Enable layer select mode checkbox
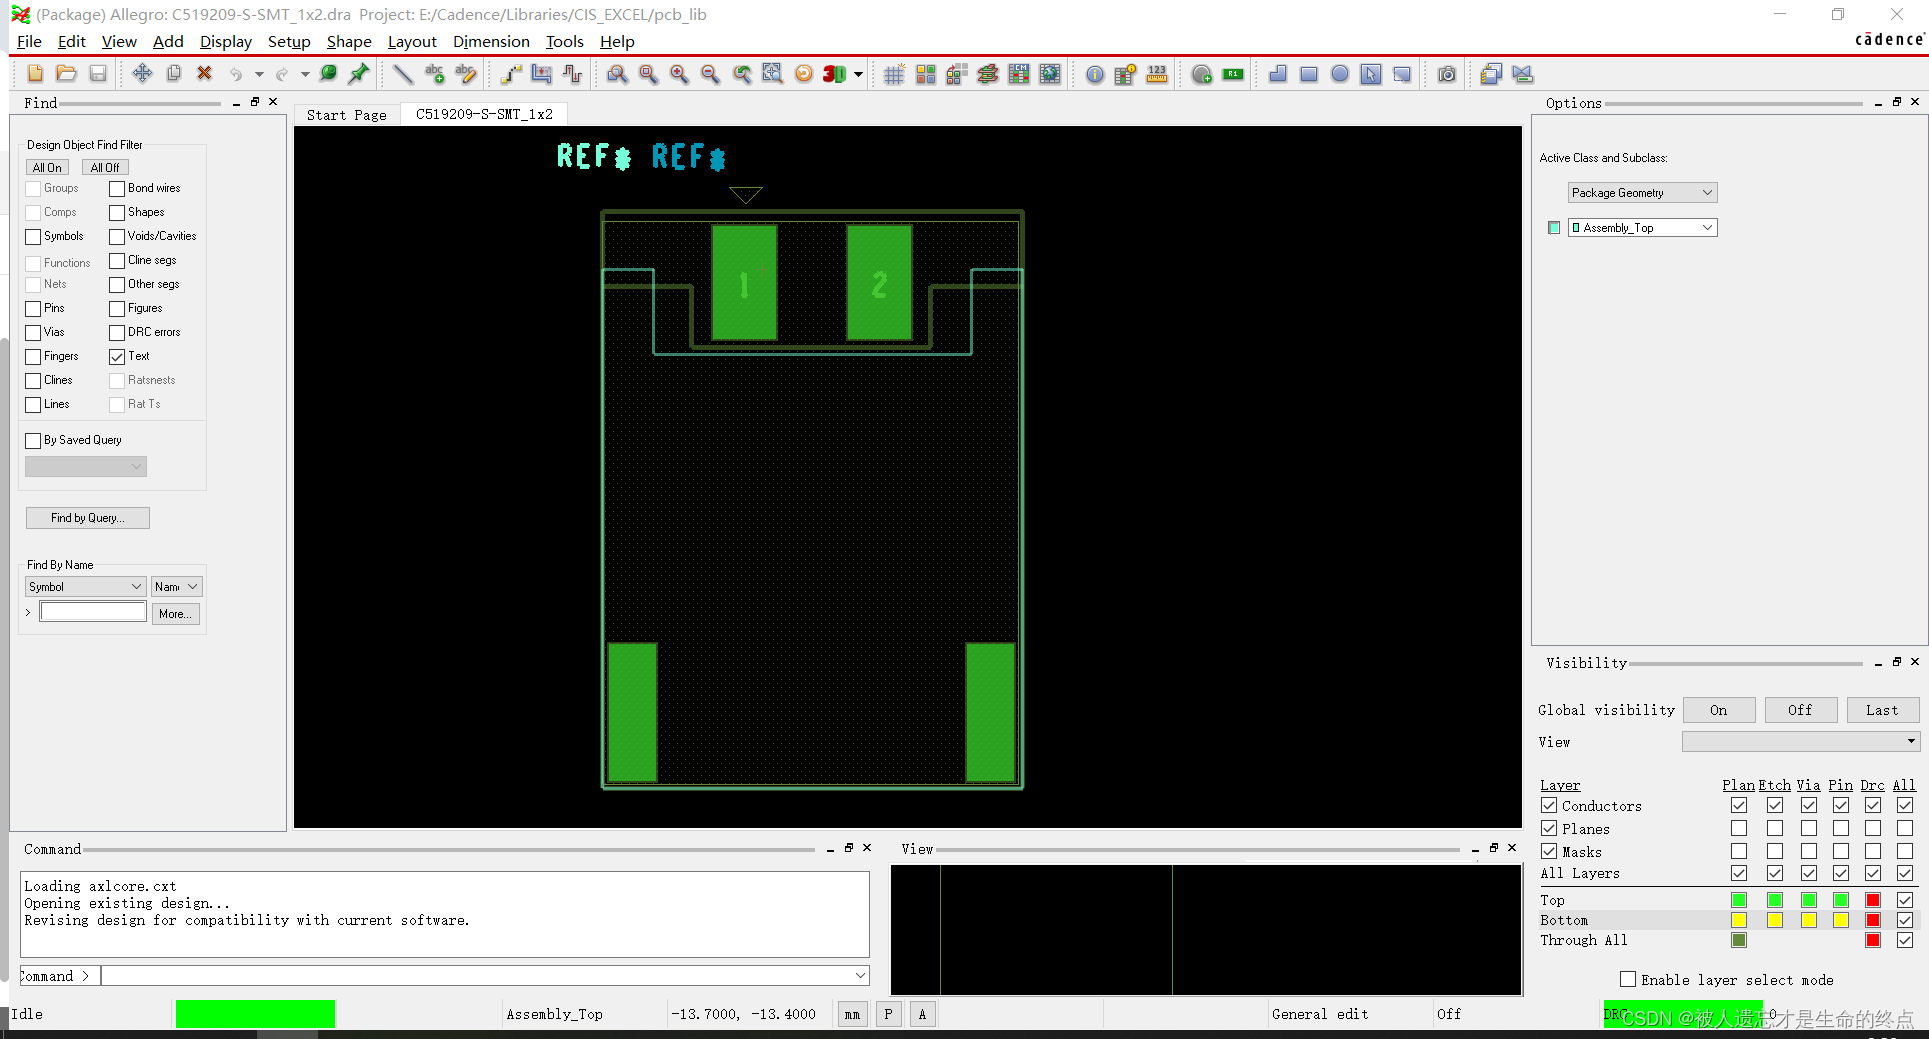The width and height of the screenshot is (1929, 1039). (x=1629, y=980)
